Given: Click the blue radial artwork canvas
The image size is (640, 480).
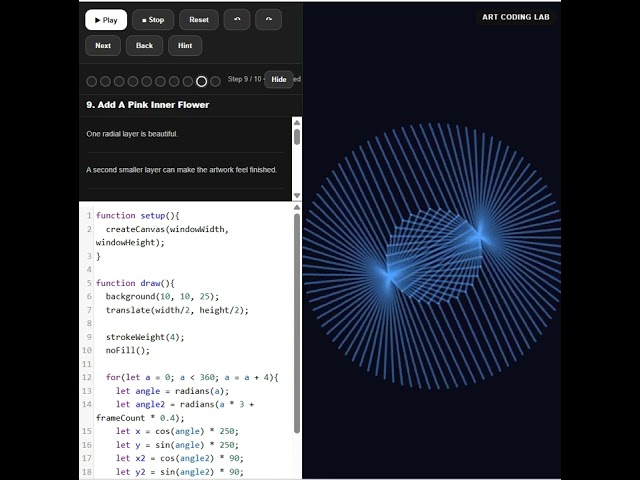Looking at the screenshot, I should pyautogui.click(x=432, y=255).
